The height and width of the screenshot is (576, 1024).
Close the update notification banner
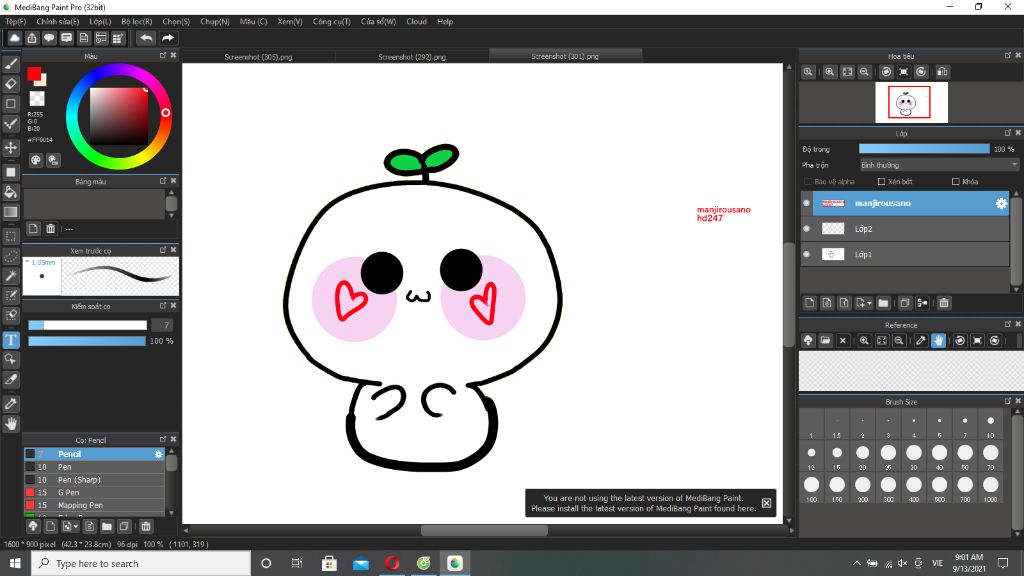tap(766, 503)
